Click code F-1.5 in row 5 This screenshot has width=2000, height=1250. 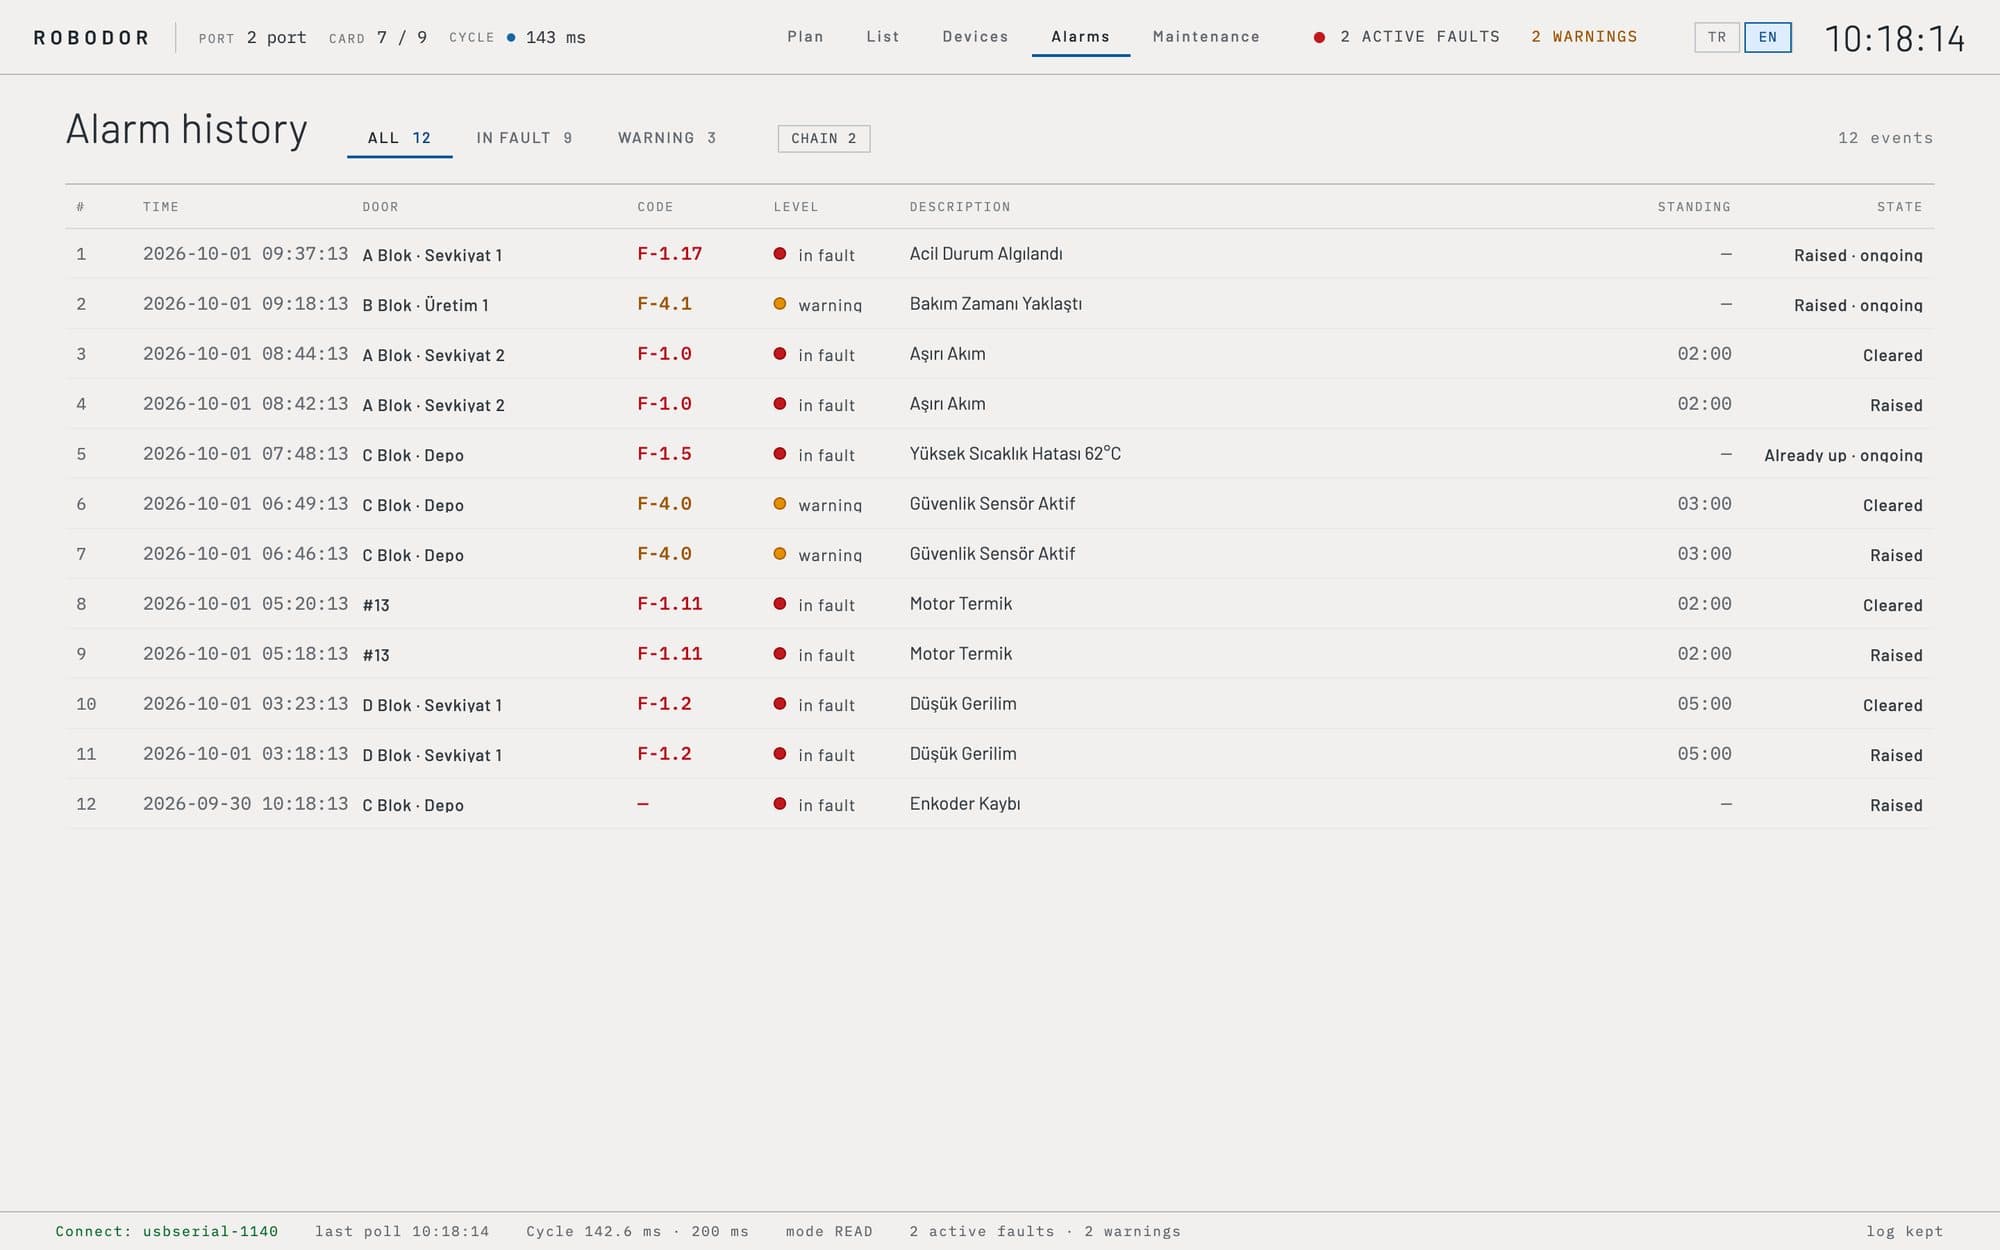point(664,454)
